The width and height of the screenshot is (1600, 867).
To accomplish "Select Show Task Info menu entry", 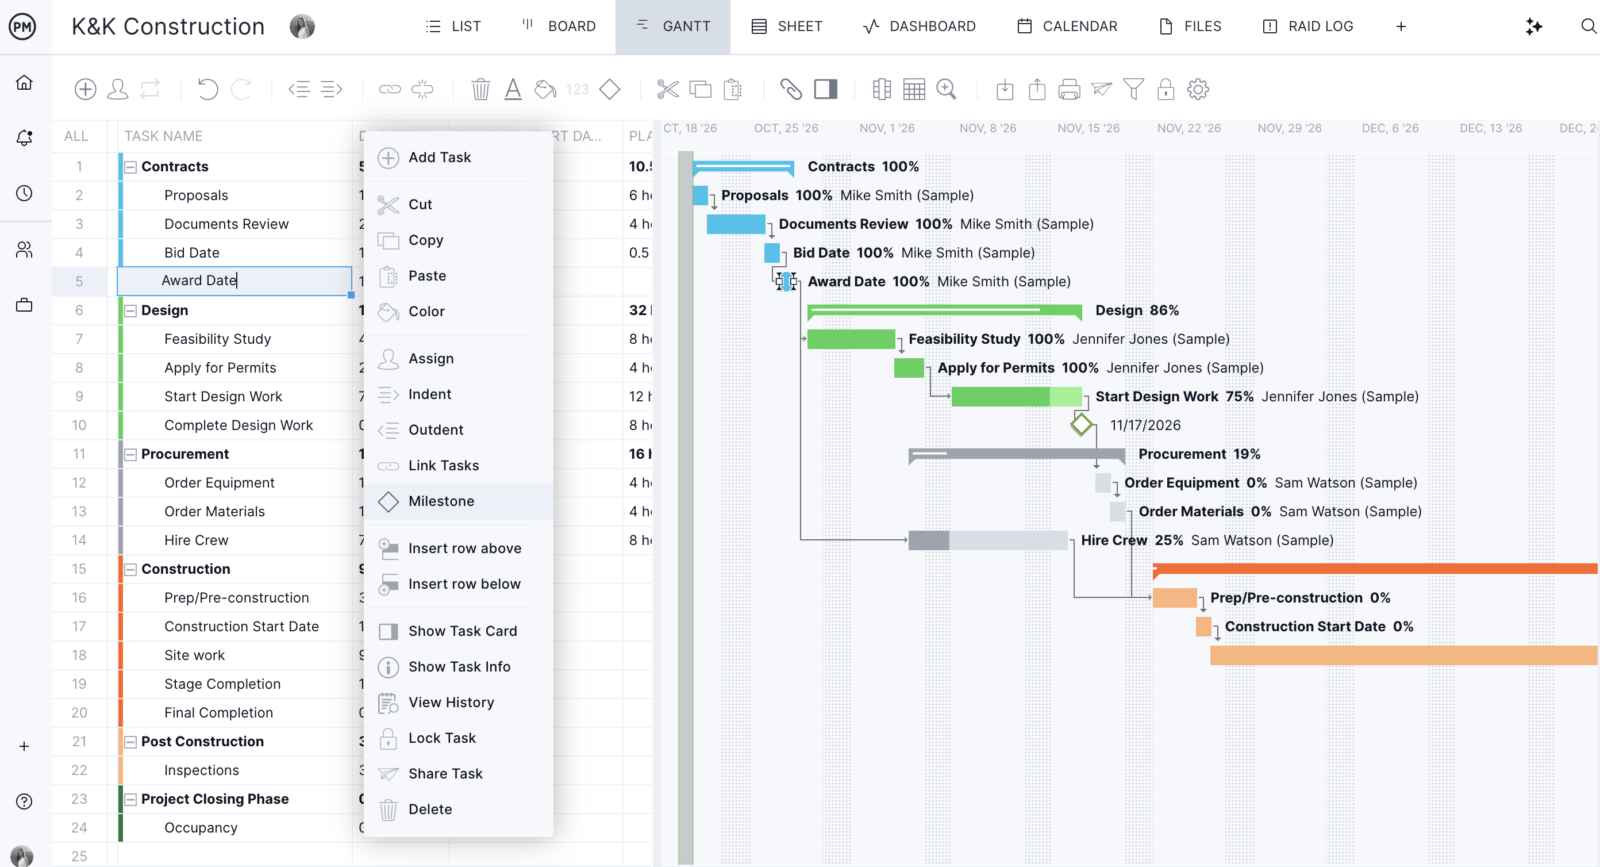I will click(x=458, y=667).
